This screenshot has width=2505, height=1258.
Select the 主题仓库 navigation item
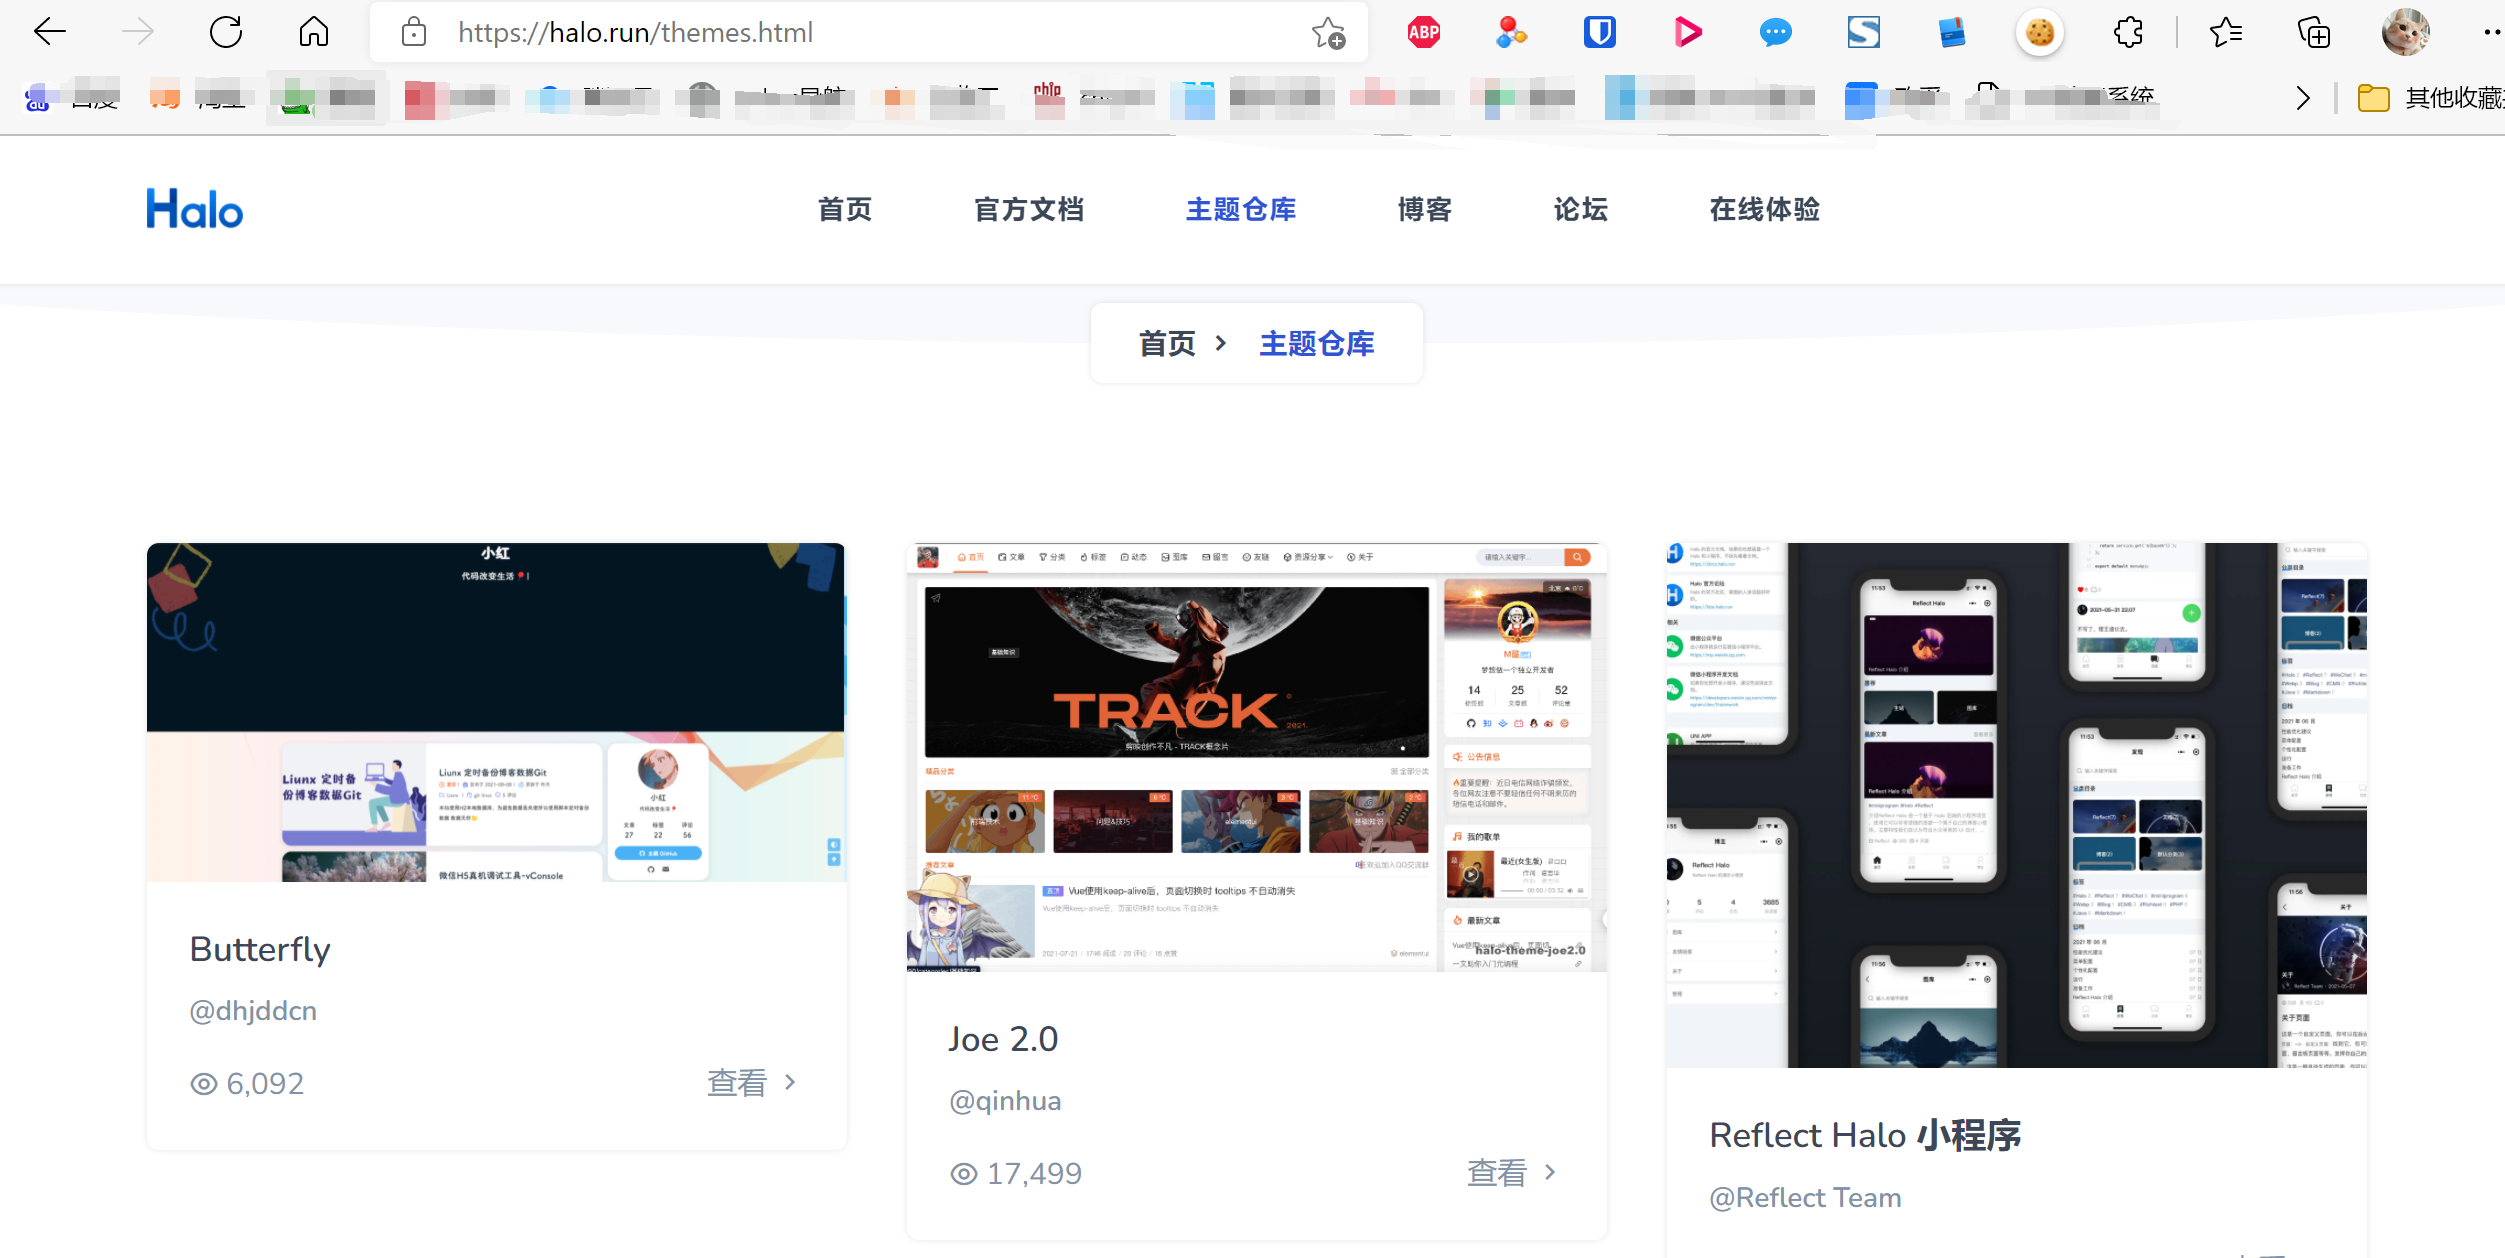click(1241, 209)
